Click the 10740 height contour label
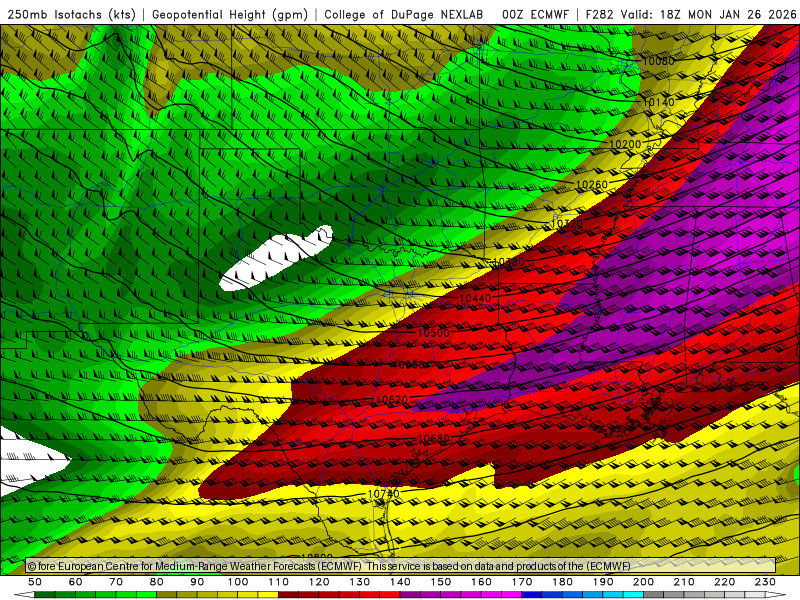The image size is (800, 600). pyautogui.click(x=384, y=494)
